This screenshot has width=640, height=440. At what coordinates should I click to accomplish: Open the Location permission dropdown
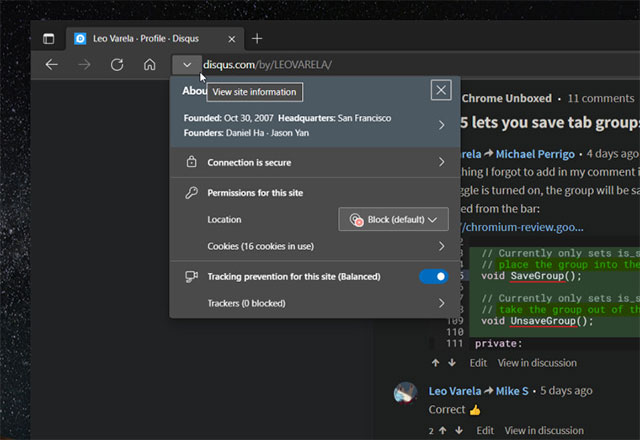pyautogui.click(x=393, y=219)
